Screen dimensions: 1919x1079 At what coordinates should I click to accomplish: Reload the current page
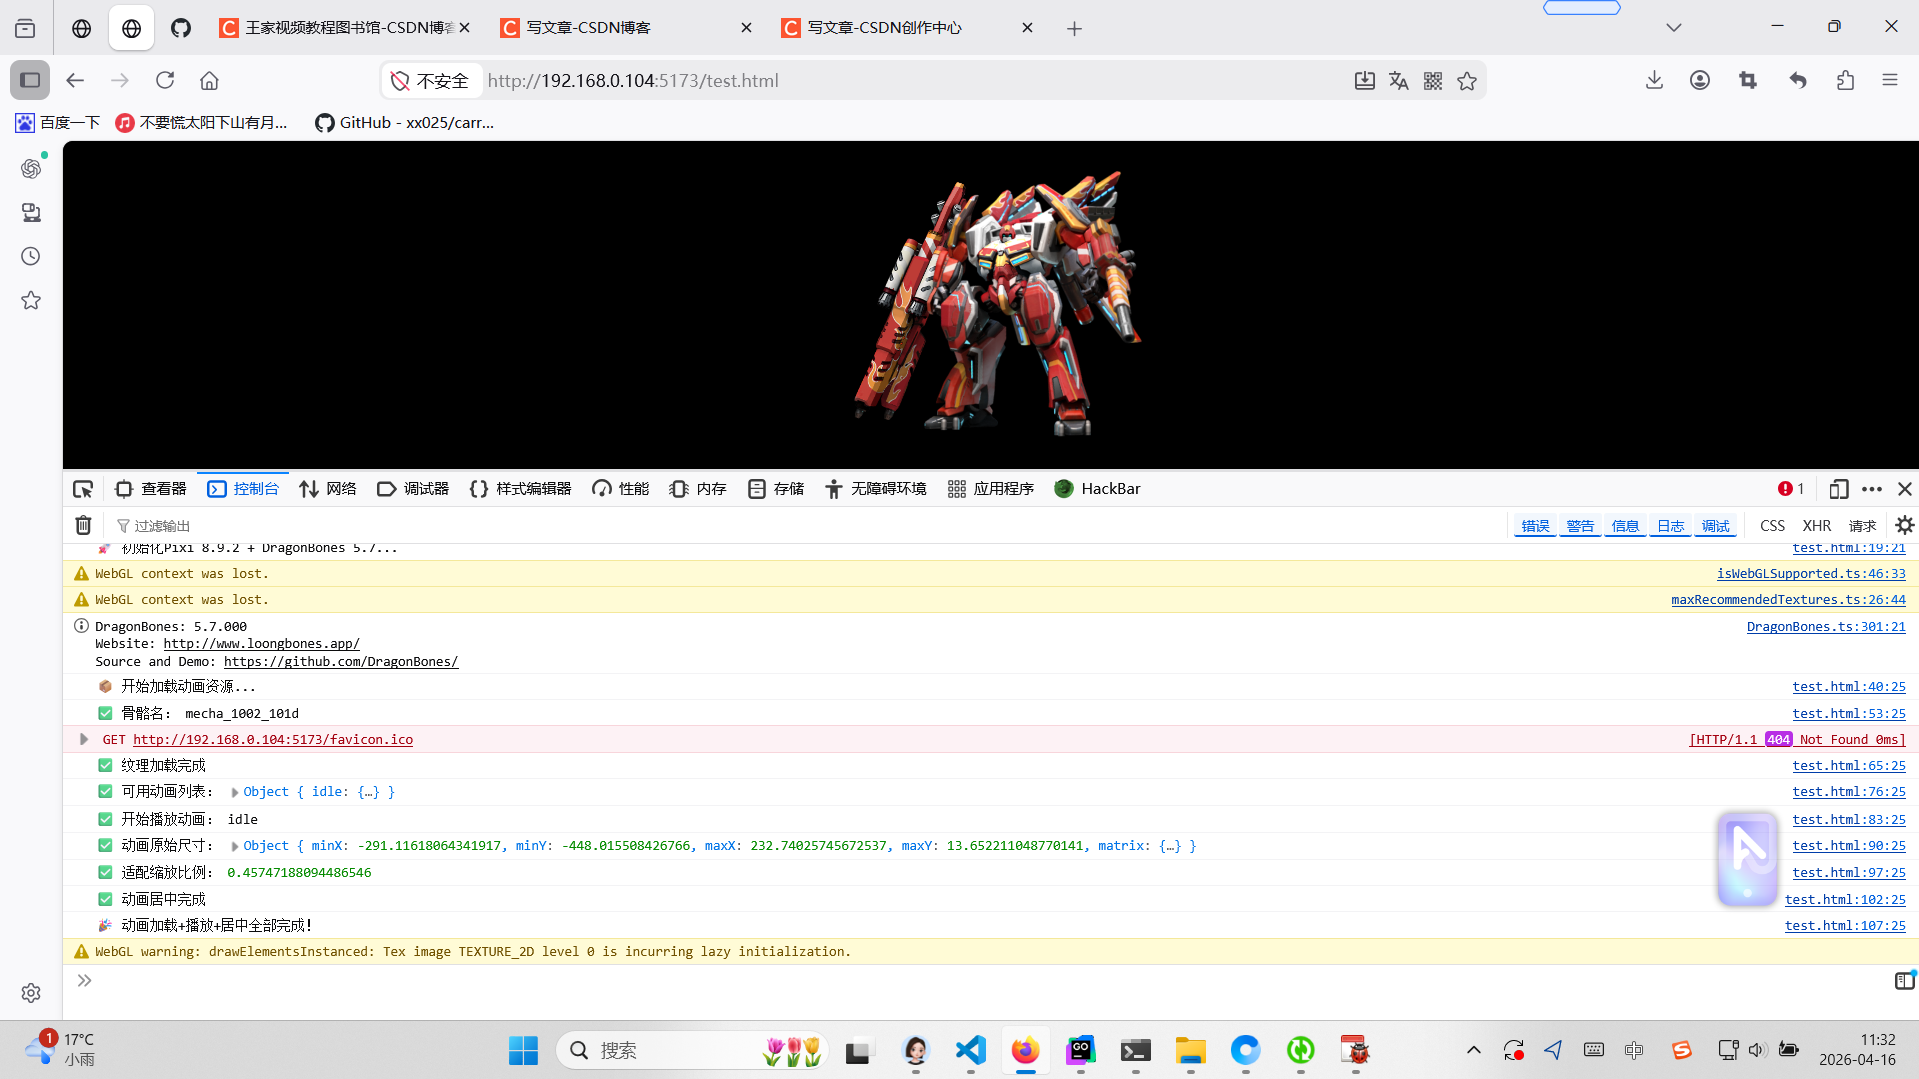click(165, 81)
